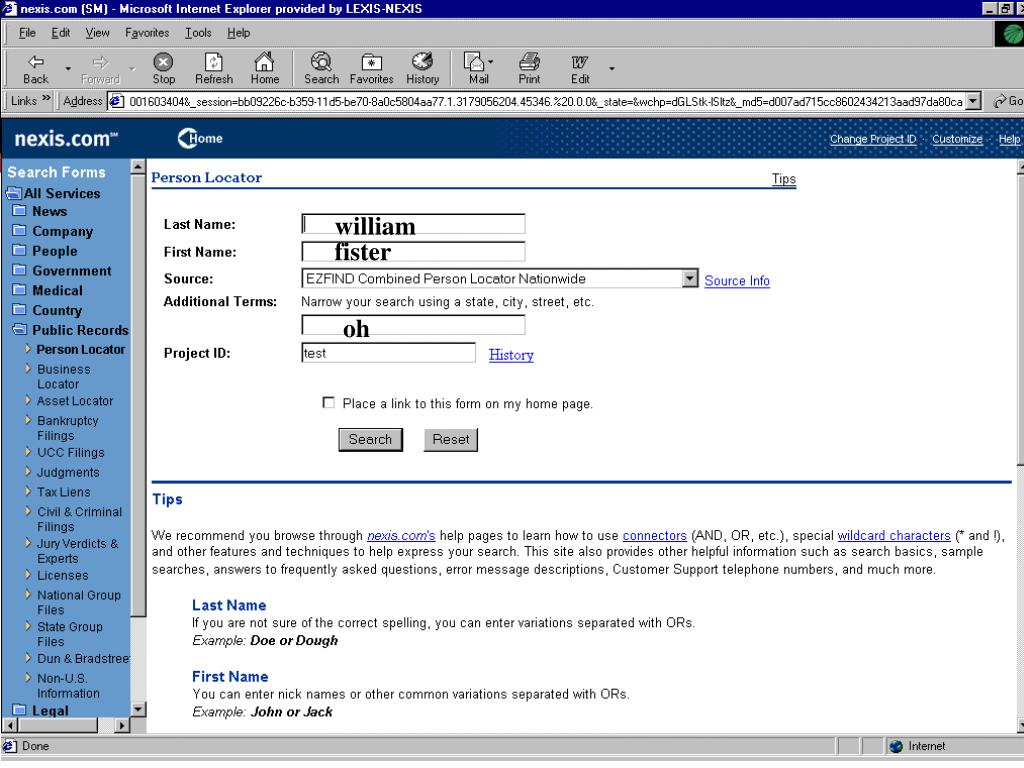Click the sidebar horizontal scroll right arrow

click(x=122, y=725)
